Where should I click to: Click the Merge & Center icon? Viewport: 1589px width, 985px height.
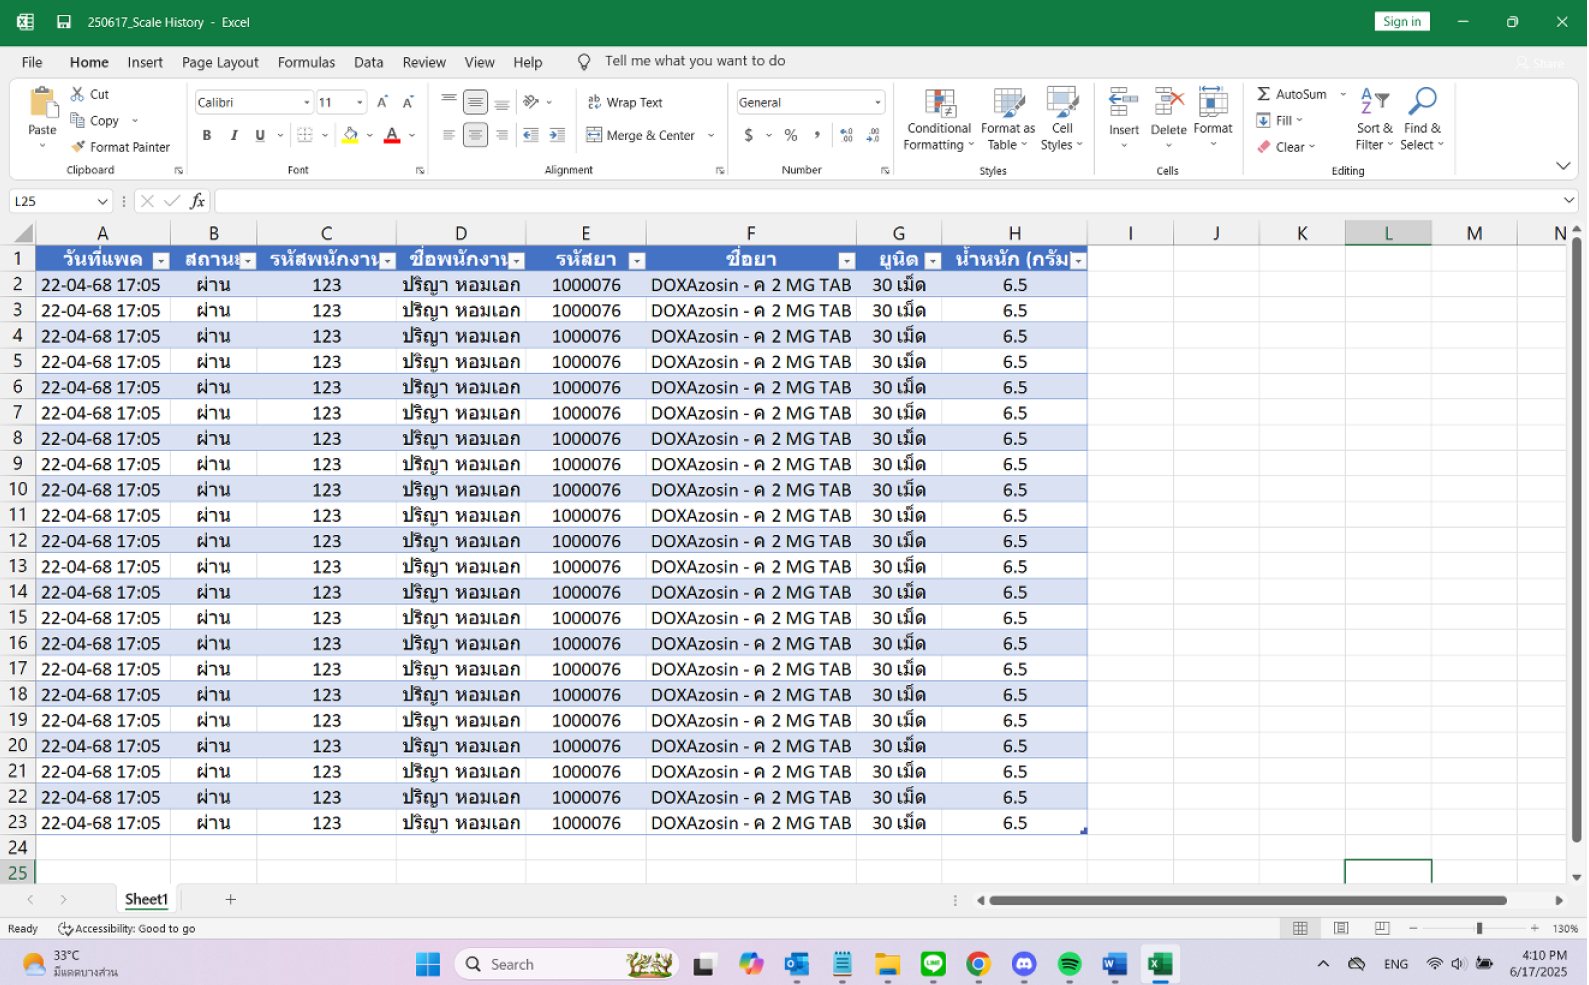tap(594, 135)
